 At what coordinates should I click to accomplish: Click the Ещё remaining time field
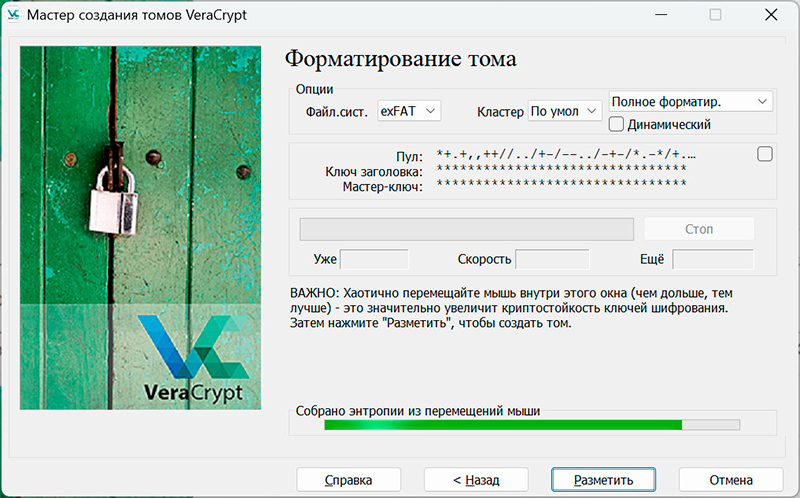coord(712,260)
